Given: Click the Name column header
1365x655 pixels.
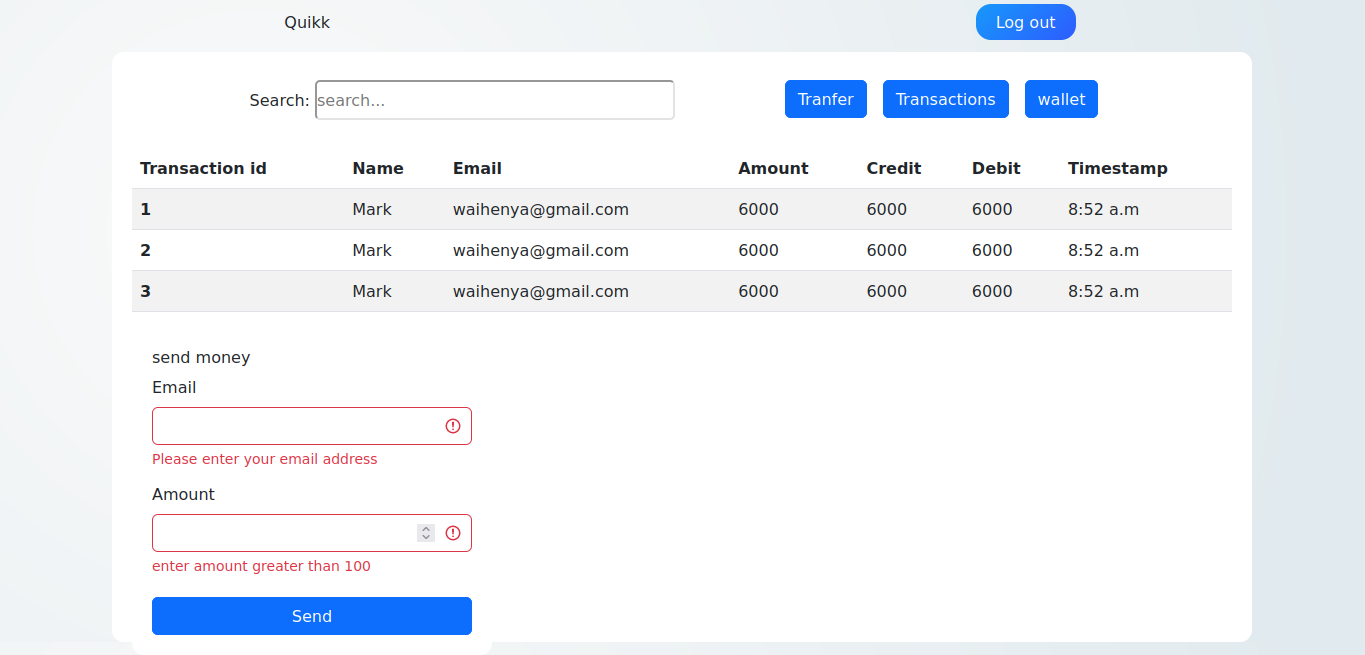Looking at the screenshot, I should point(378,168).
